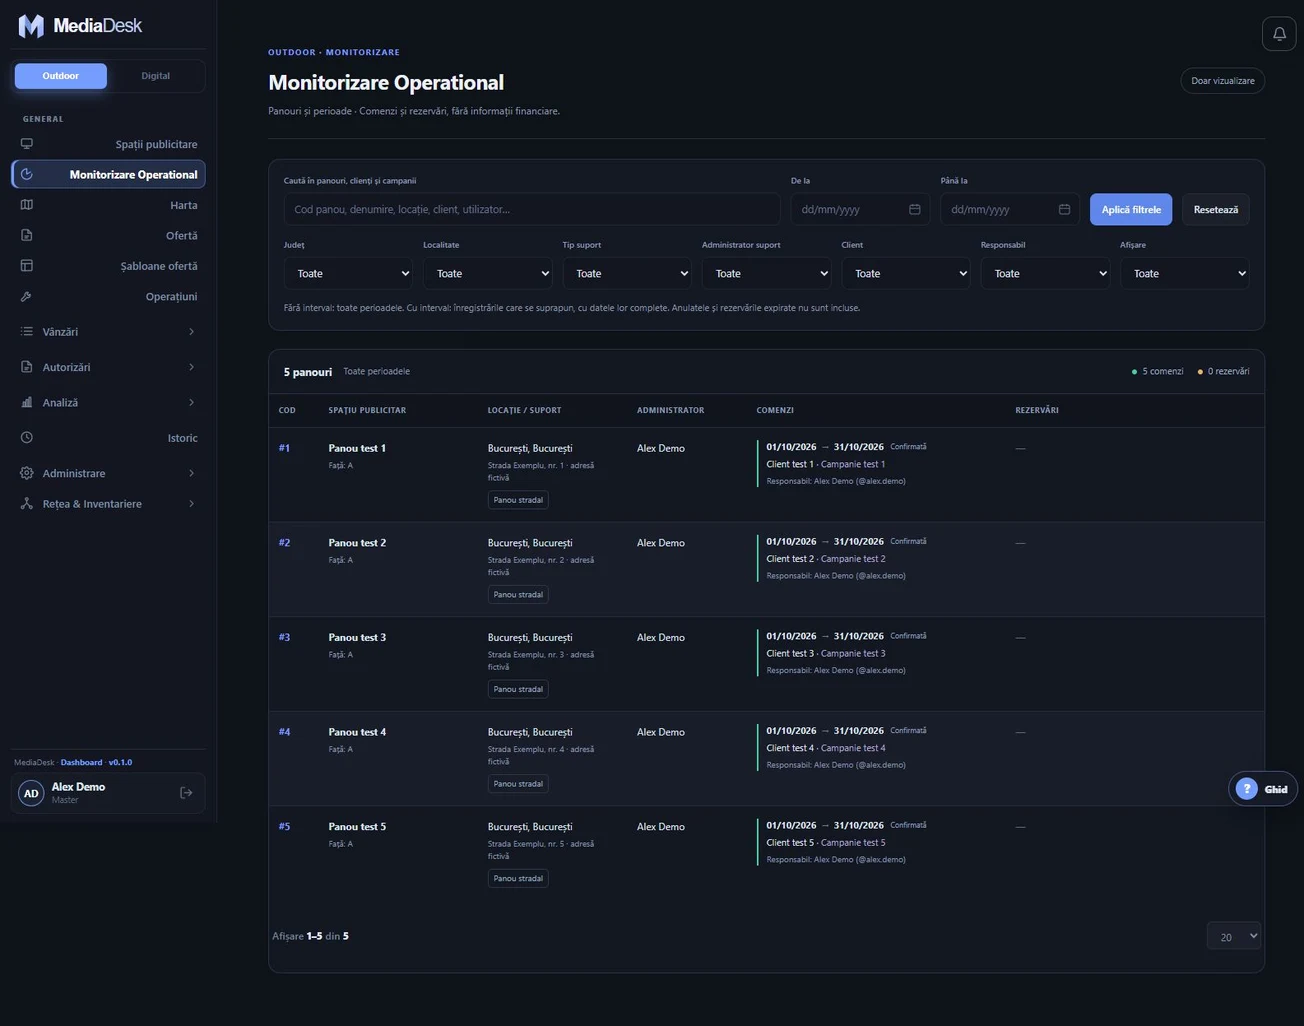This screenshot has width=1304, height=1026.
Task: Click the Harta map icon
Action: coord(27,205)
